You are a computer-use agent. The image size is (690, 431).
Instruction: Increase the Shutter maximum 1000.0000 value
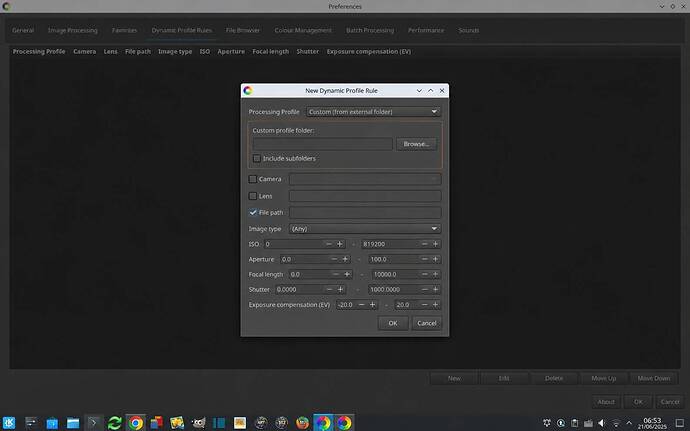tap(435, 289)
